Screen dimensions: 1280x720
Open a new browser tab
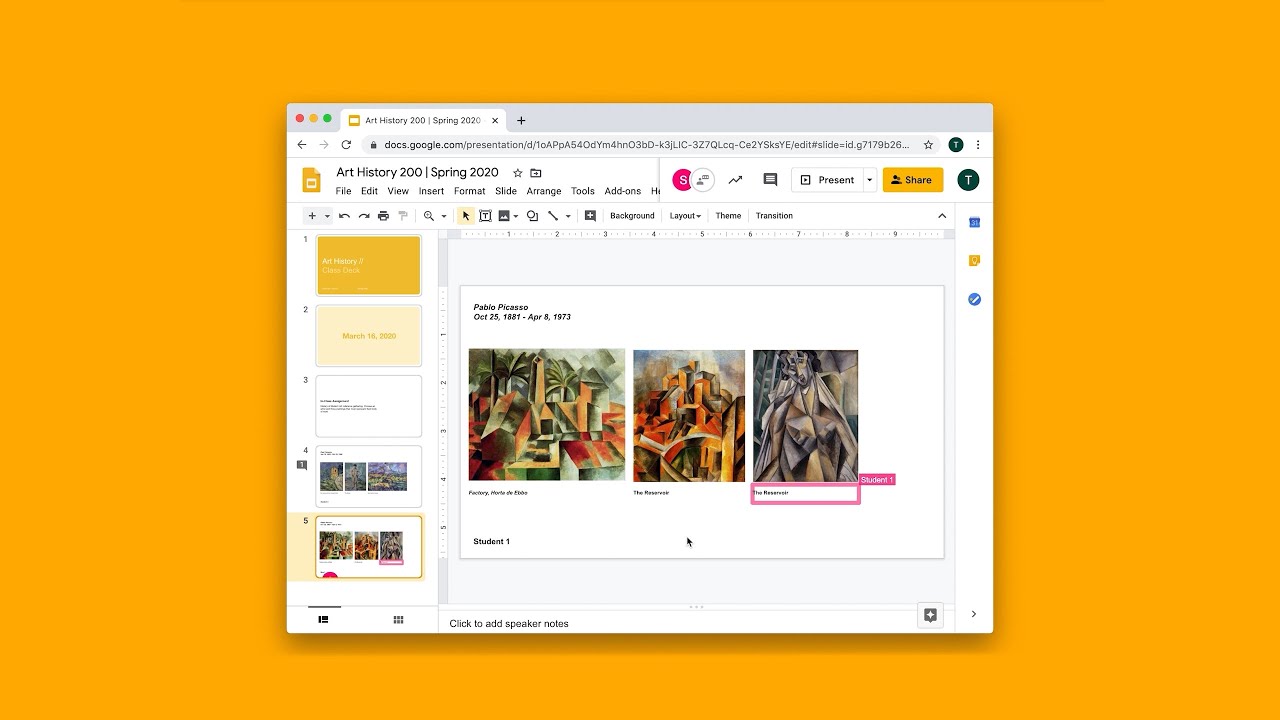click(x=521, y=120)
